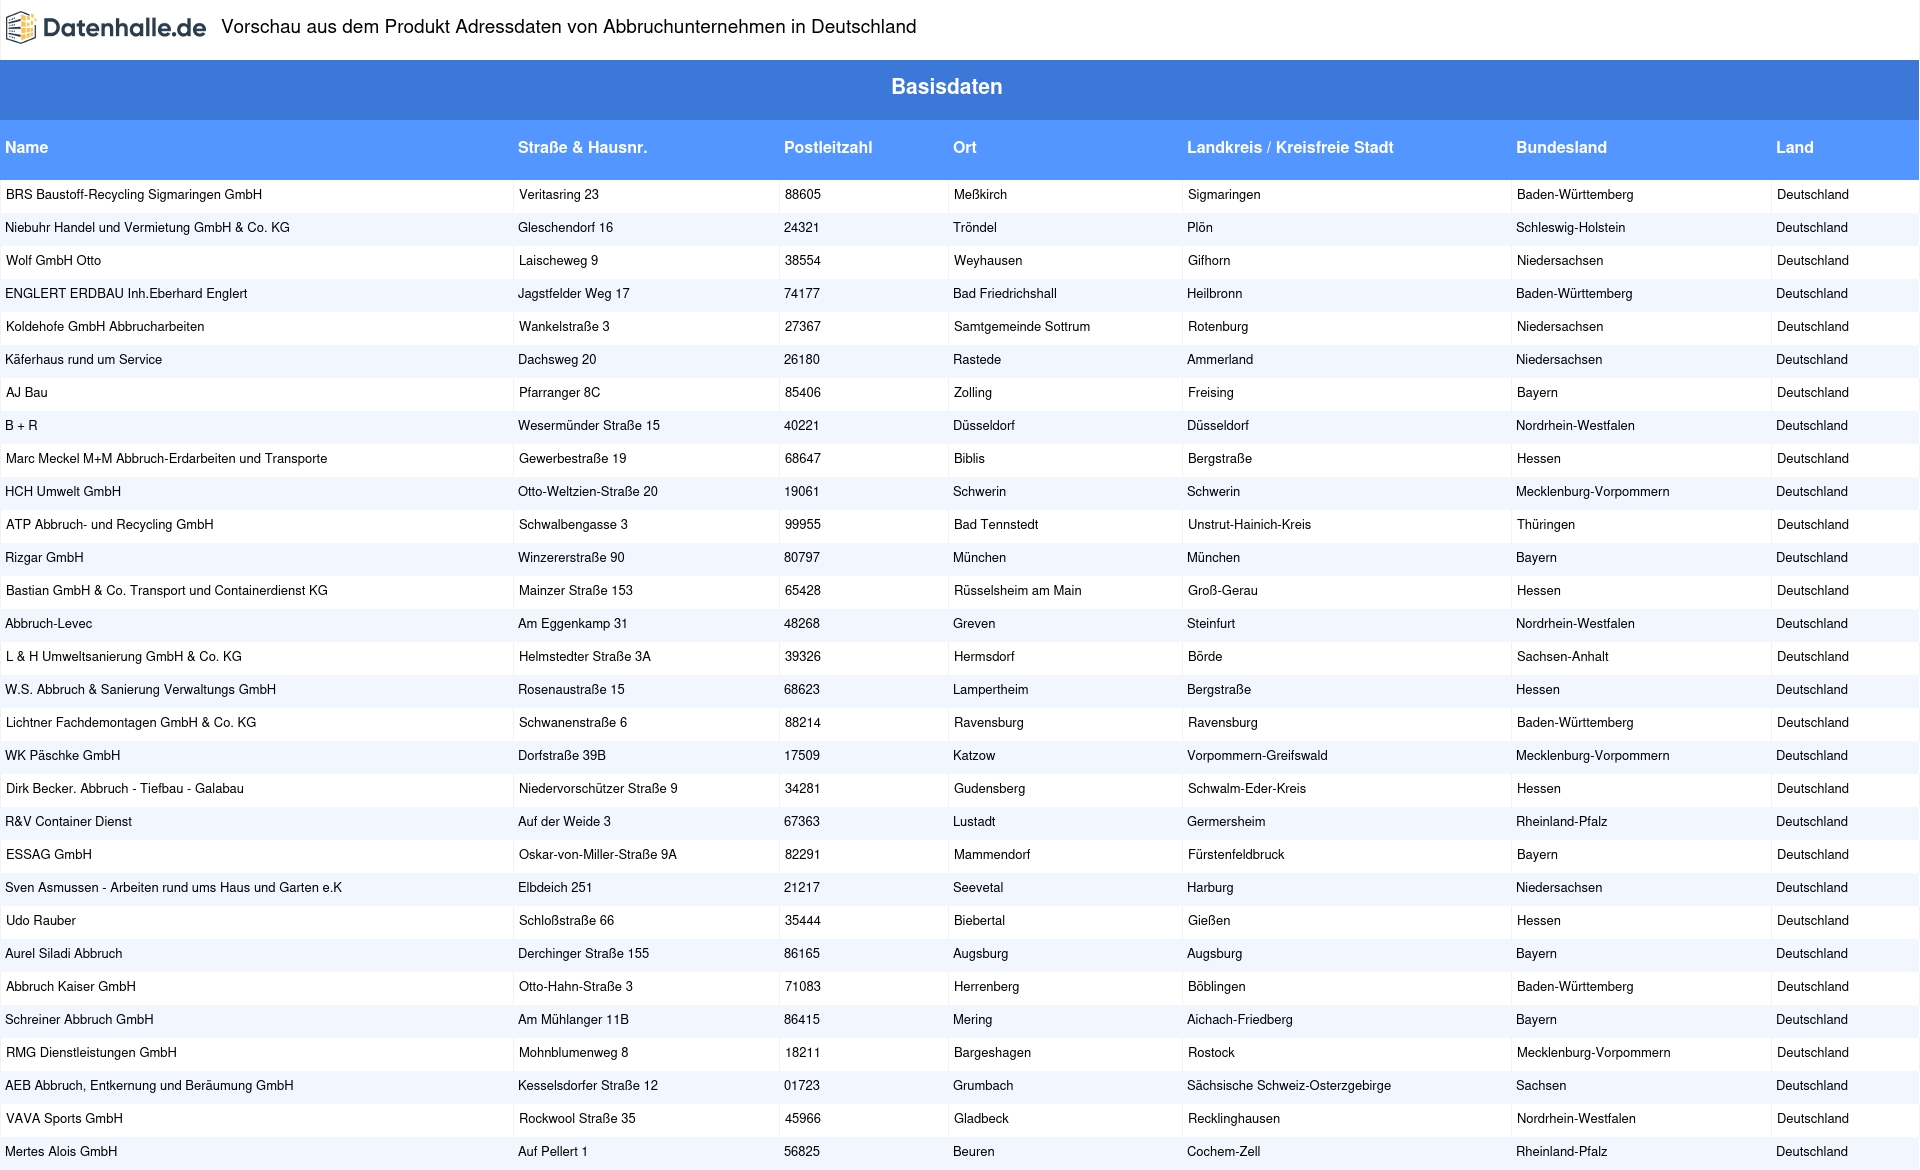Select the district Ammerland
1920x1170 pixels.
[x=1220, y=360]
